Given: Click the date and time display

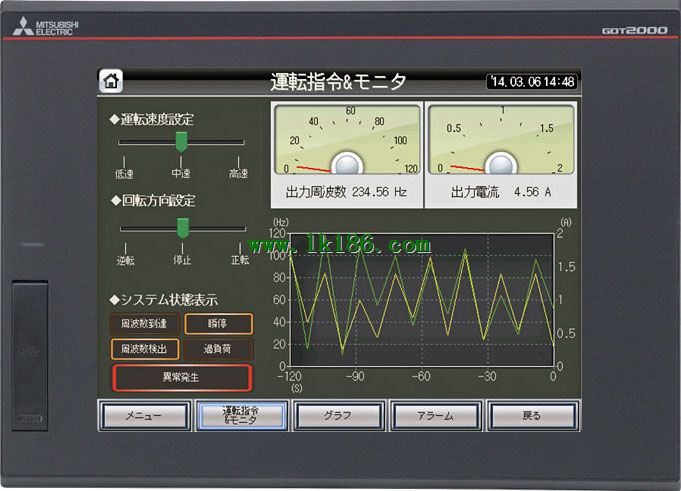Looking at the screenshot, I should click(532, 82).
